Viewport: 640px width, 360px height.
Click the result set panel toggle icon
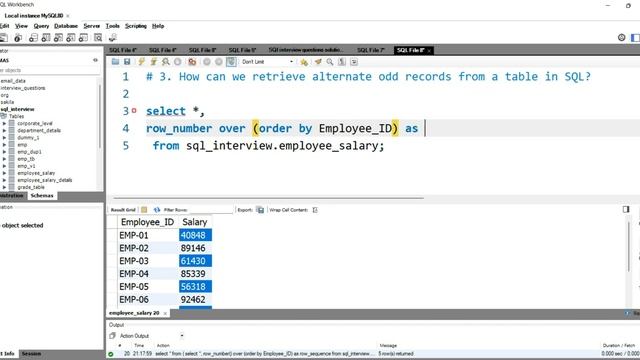626,209
